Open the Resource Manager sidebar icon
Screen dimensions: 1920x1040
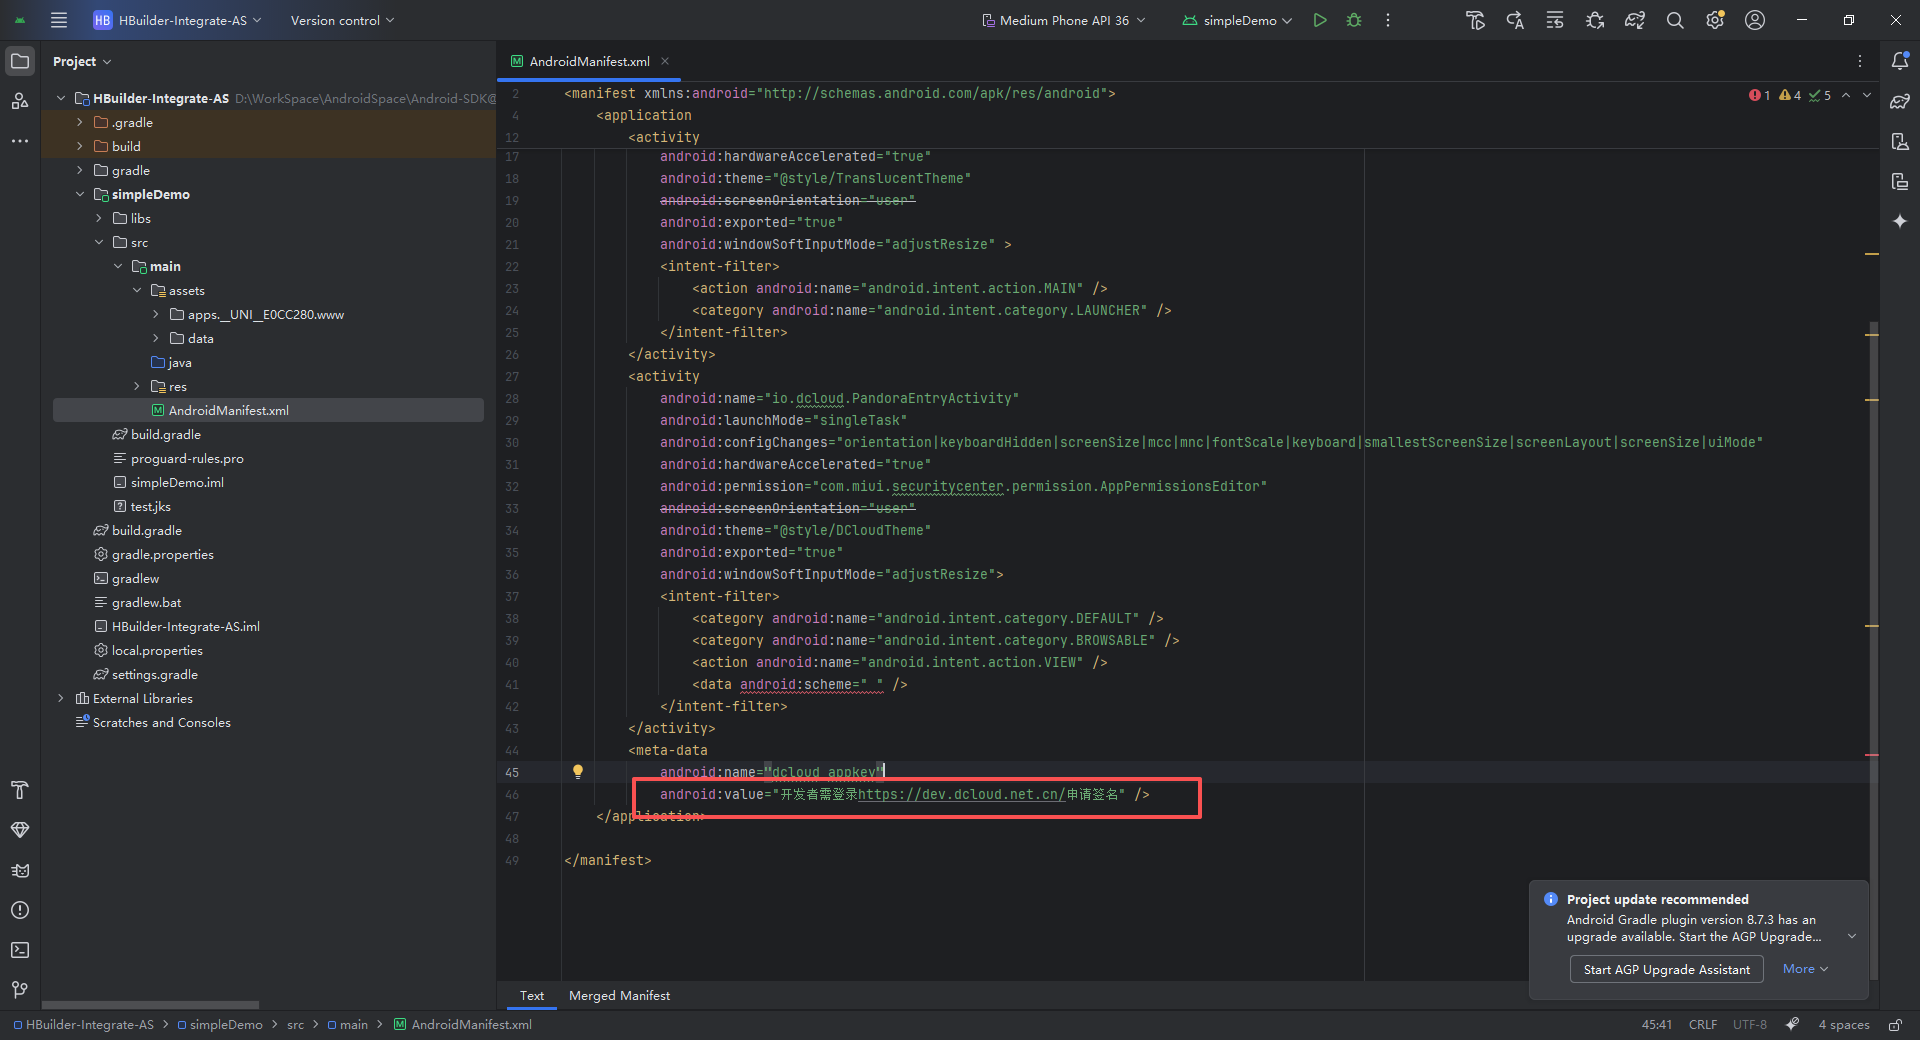20,101
